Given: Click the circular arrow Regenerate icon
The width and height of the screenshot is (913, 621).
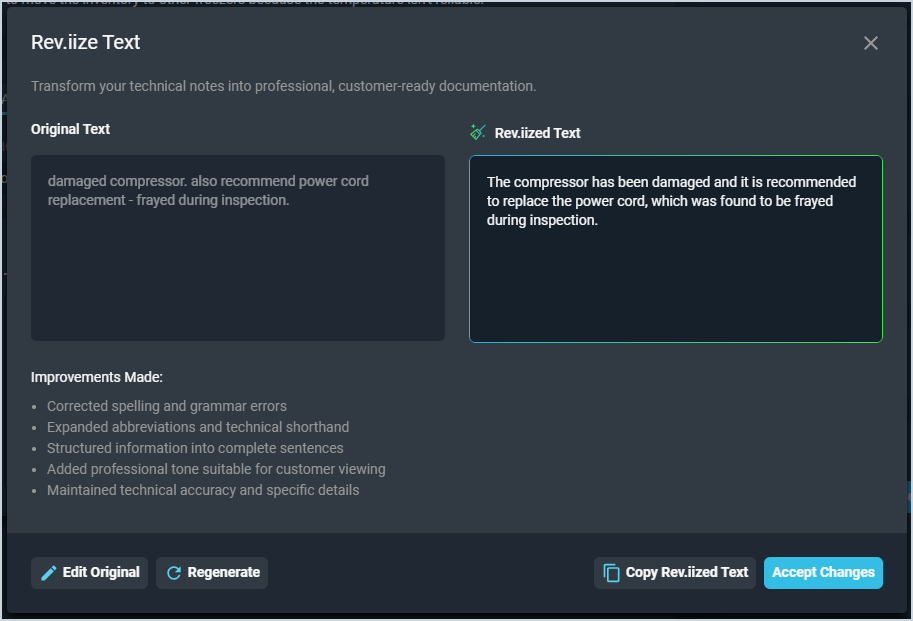Looking at the screenshot, I should coord(174,573).
